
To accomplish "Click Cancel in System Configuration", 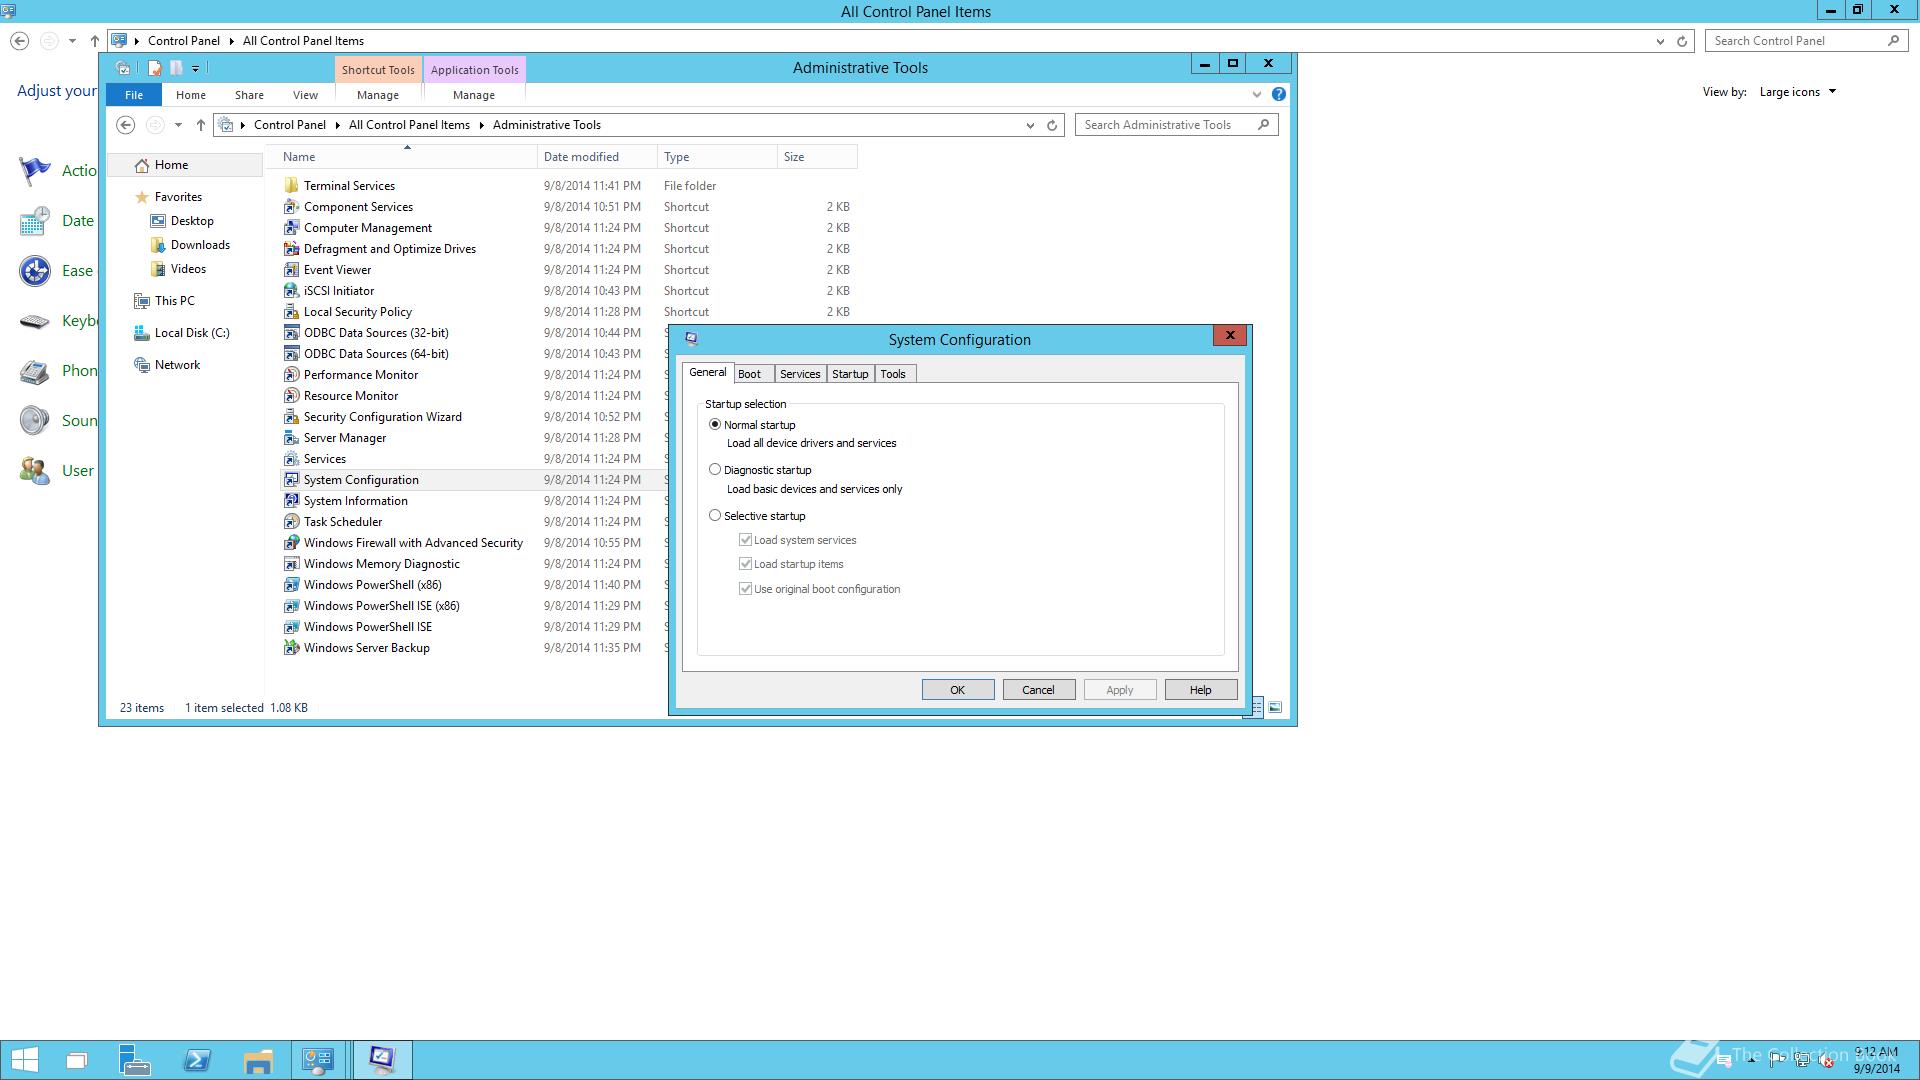I will (1038, 690).
